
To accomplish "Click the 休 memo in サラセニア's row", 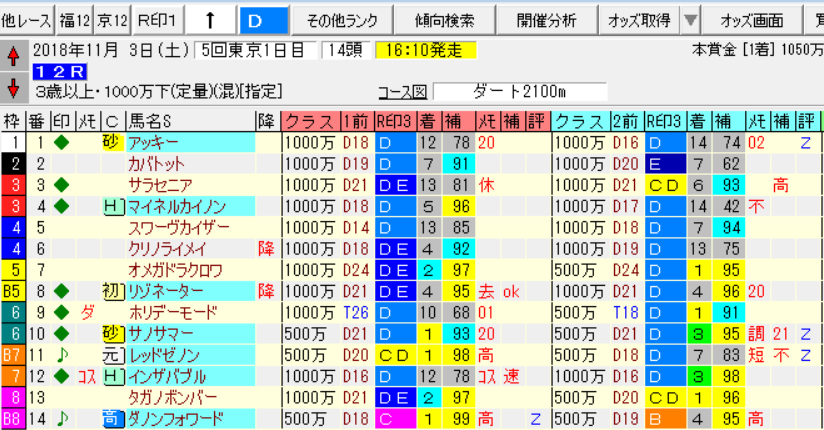I will point(487,185).
